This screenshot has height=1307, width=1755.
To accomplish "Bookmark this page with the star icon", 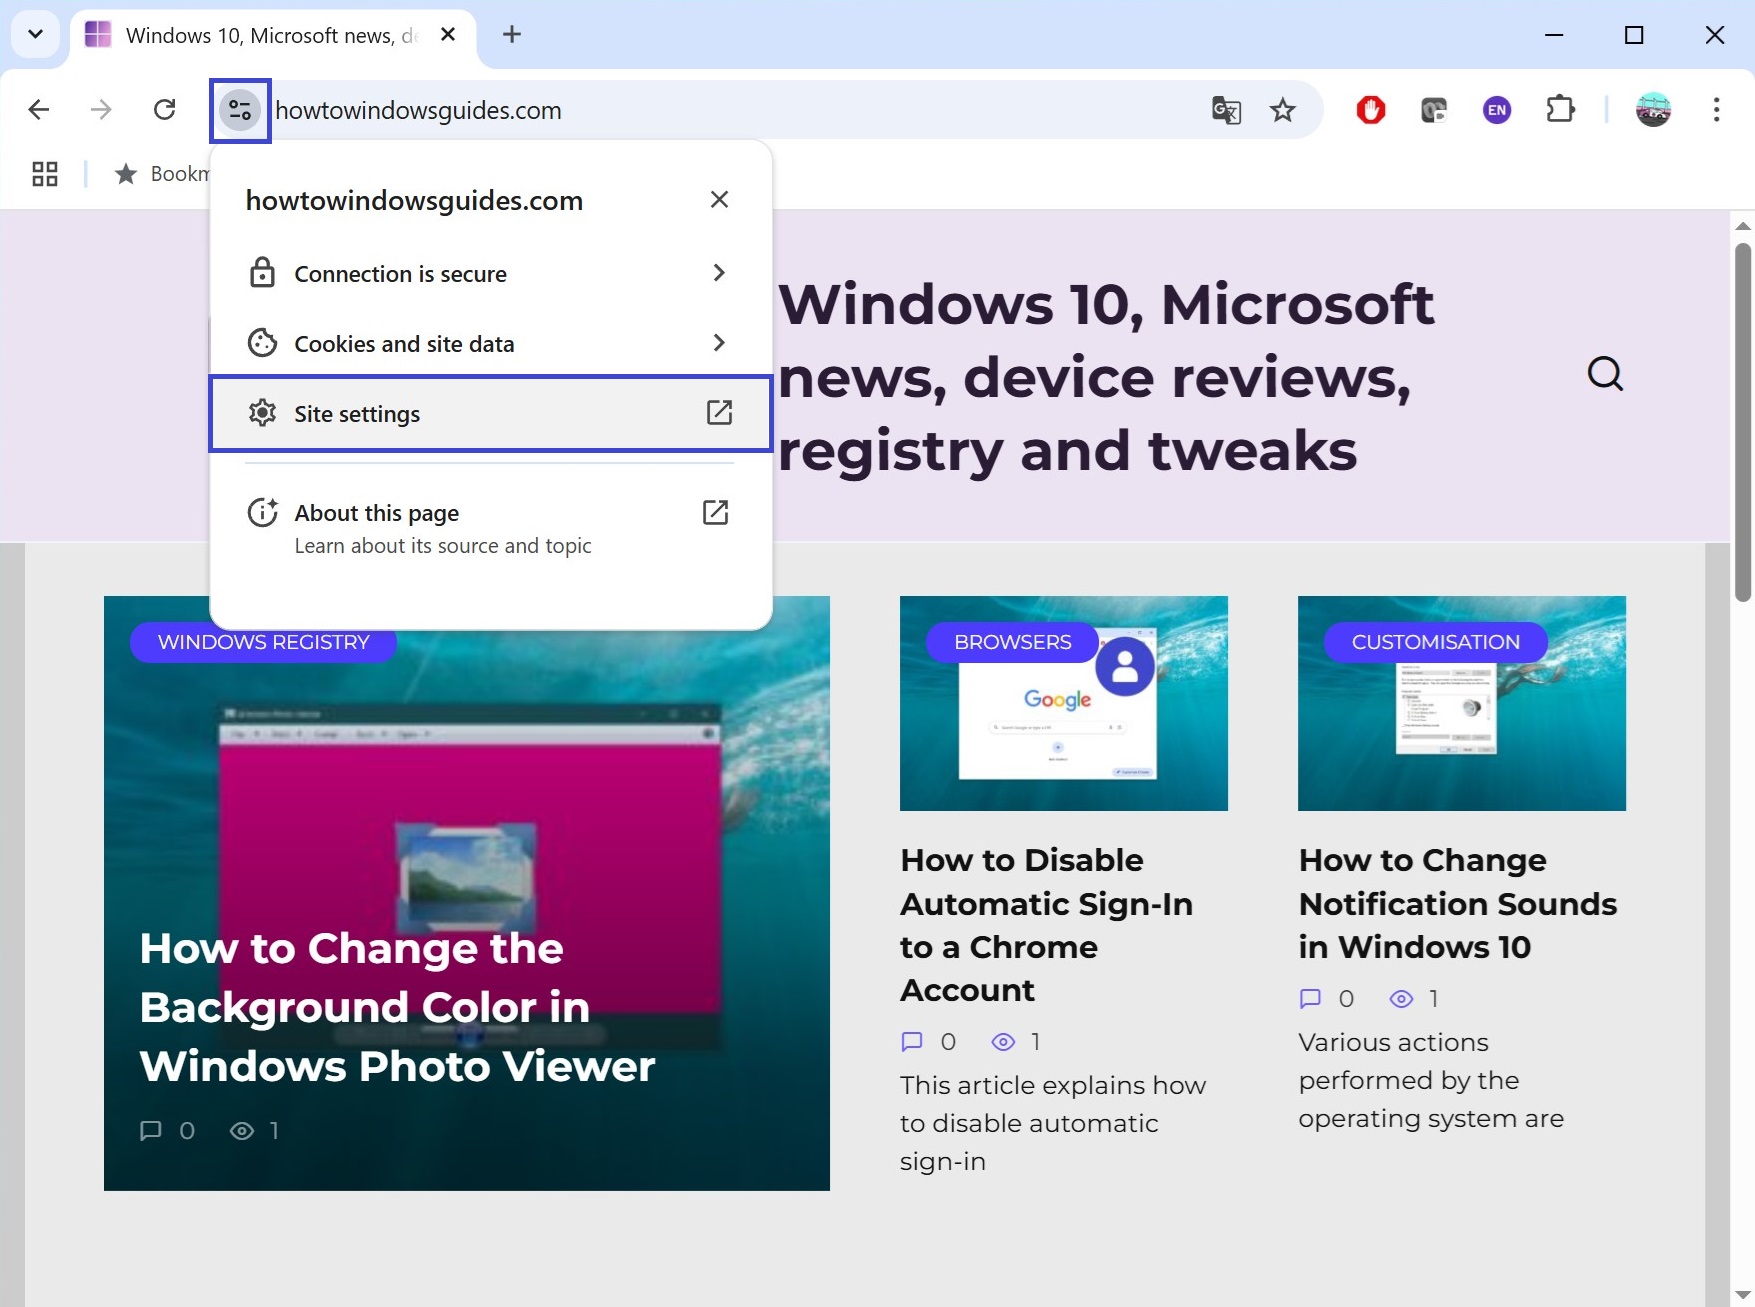I will coord(1283,110).
